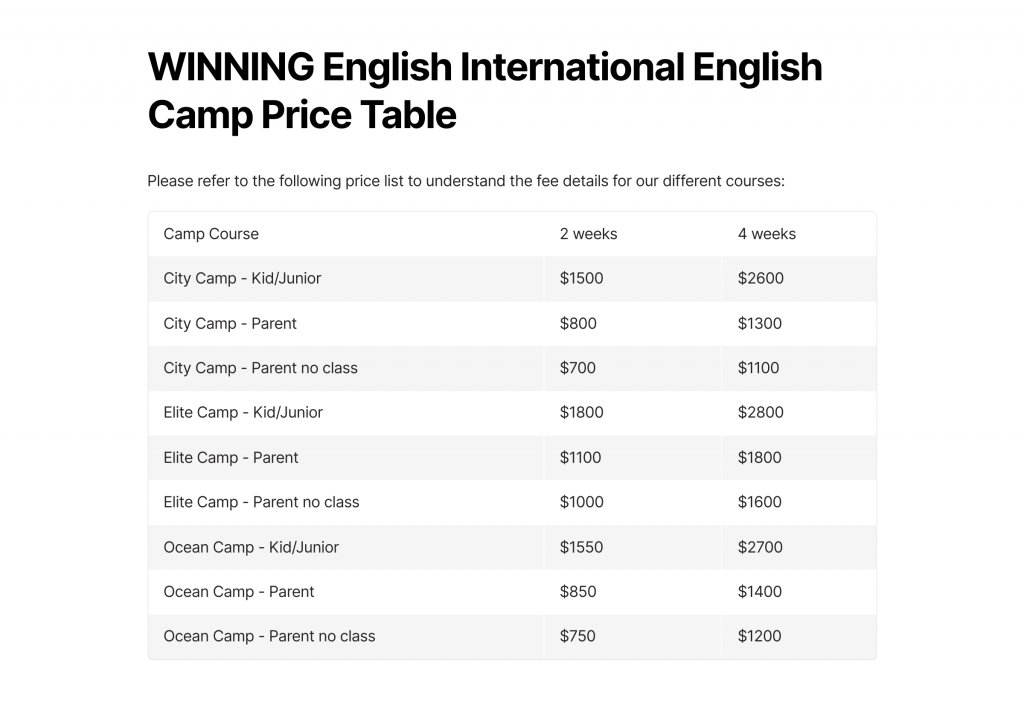
Task: Select the Ocean Camp - Kid/Junior cell
Action: coord(251,547)
